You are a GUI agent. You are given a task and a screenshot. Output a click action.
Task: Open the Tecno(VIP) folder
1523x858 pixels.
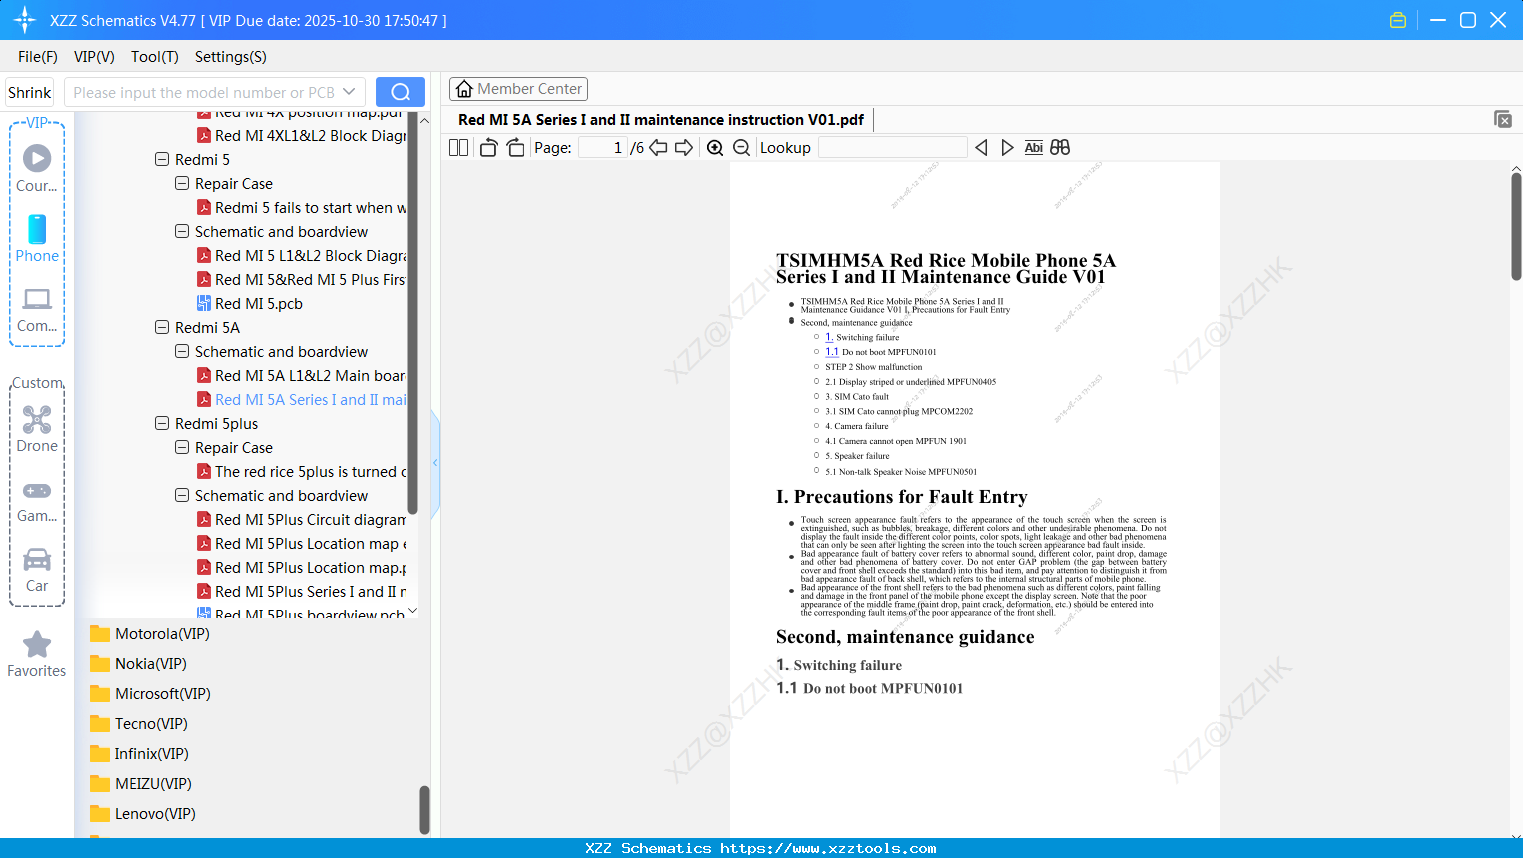[x=139, y=724]
